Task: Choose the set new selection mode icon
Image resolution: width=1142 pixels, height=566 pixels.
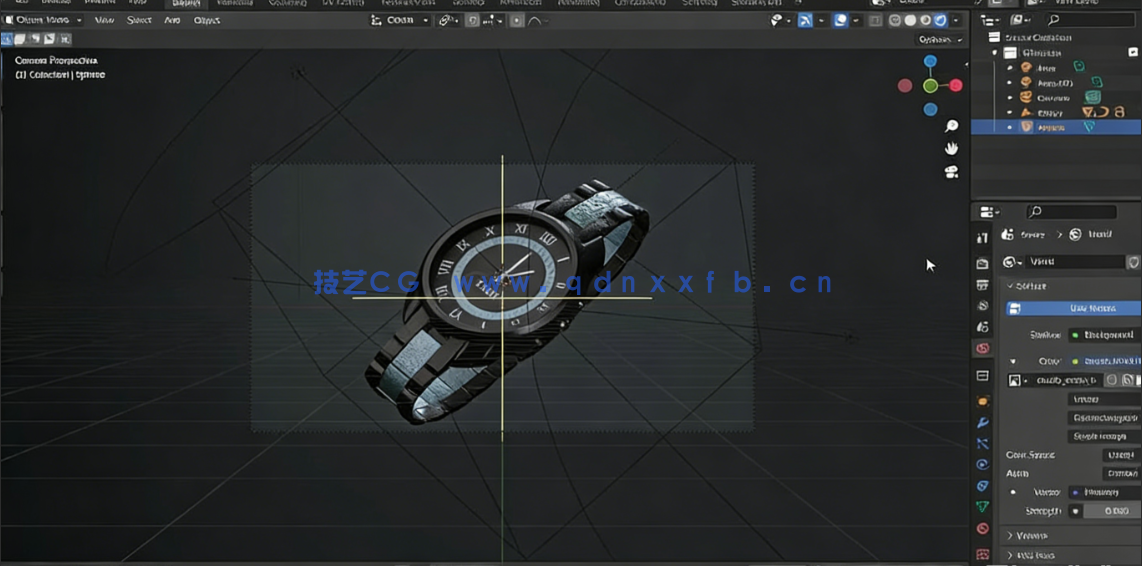Action: pyautogui.click(x=7, y=39)
